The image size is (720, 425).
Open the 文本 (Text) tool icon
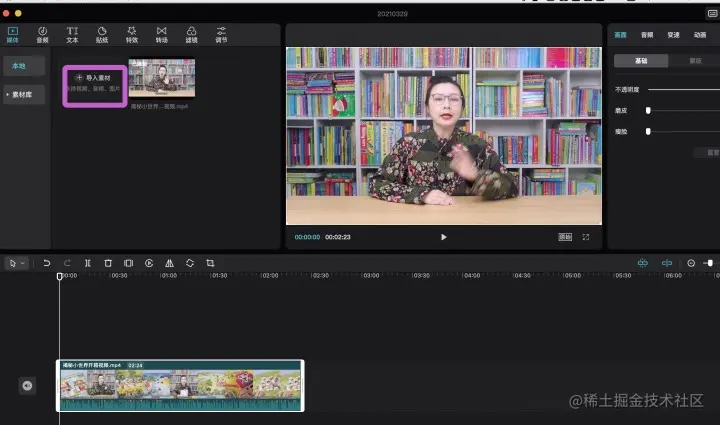(x=72, y=34)
